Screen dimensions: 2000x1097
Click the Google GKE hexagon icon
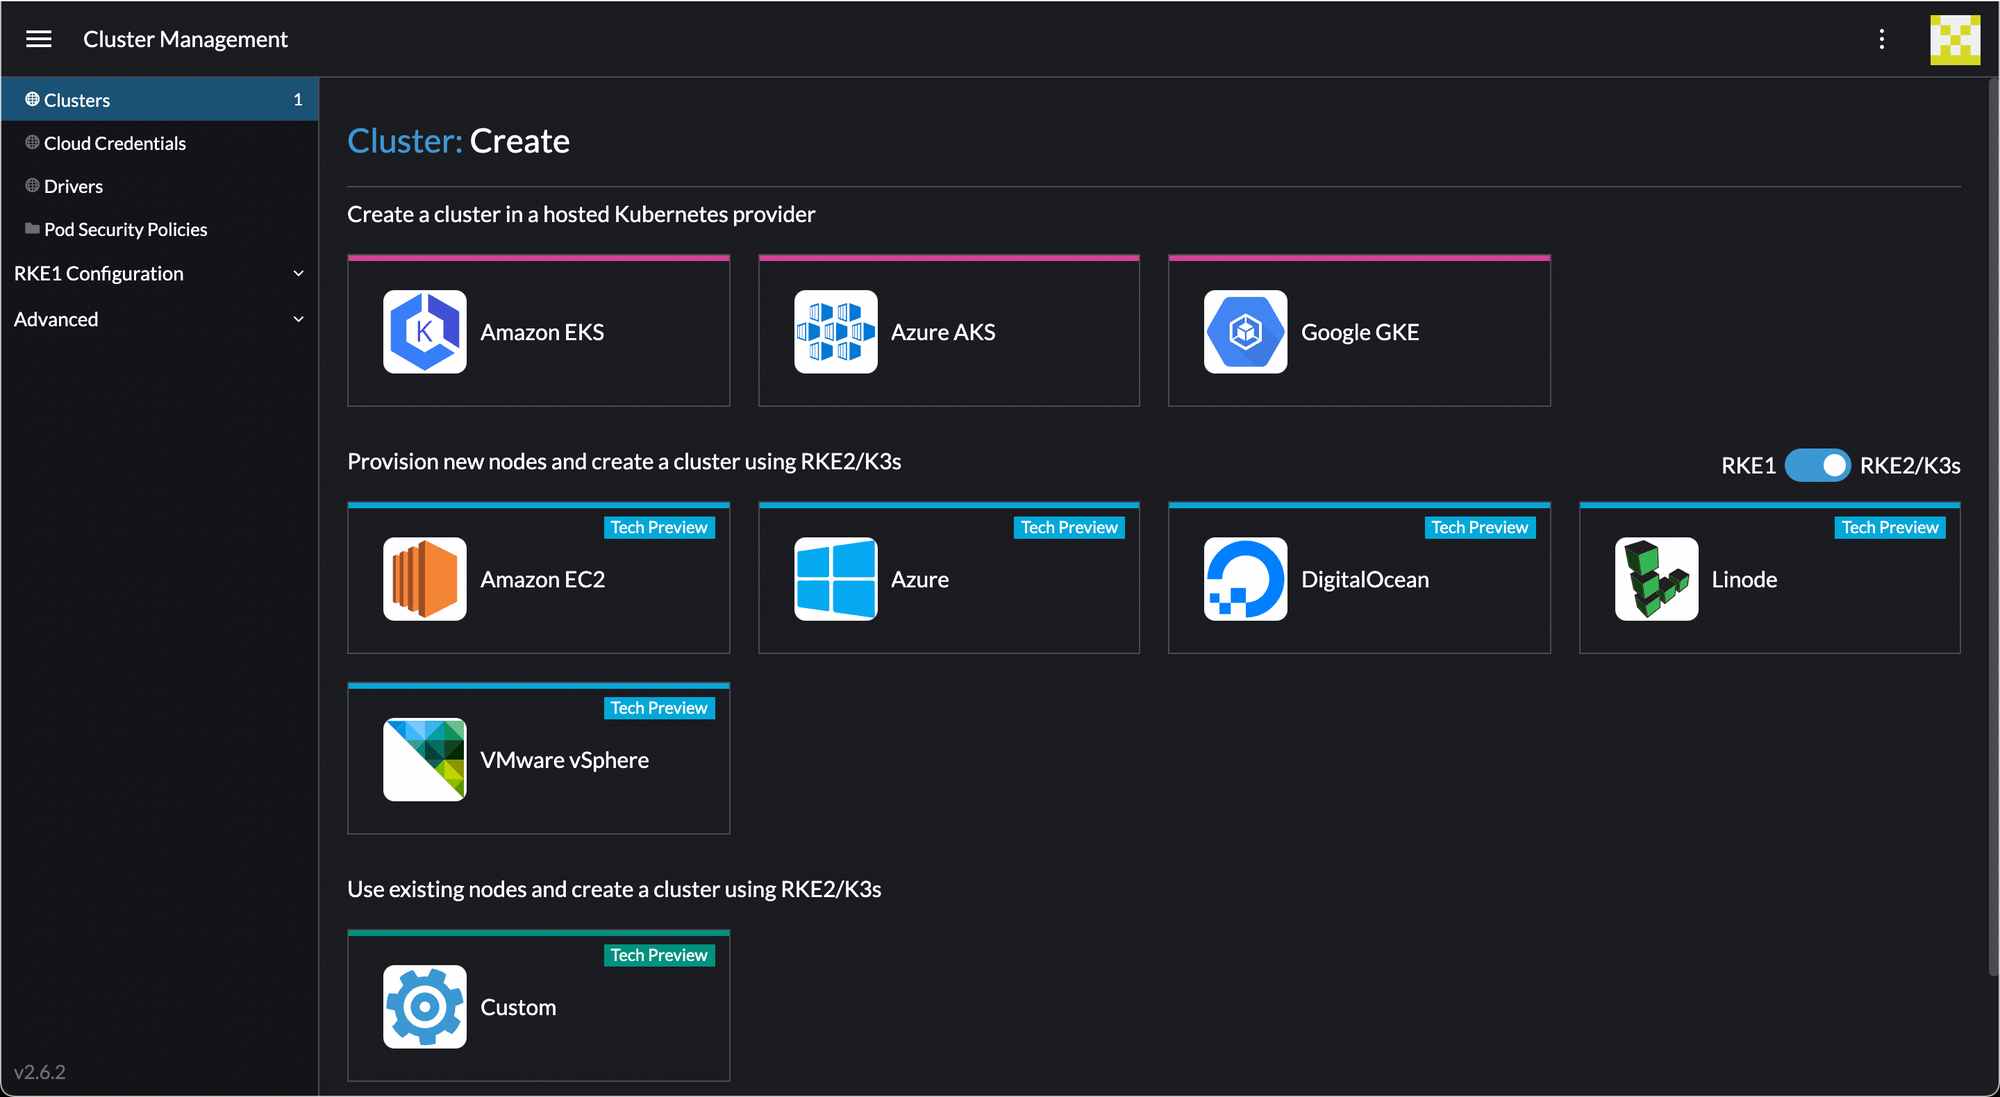1245,332
